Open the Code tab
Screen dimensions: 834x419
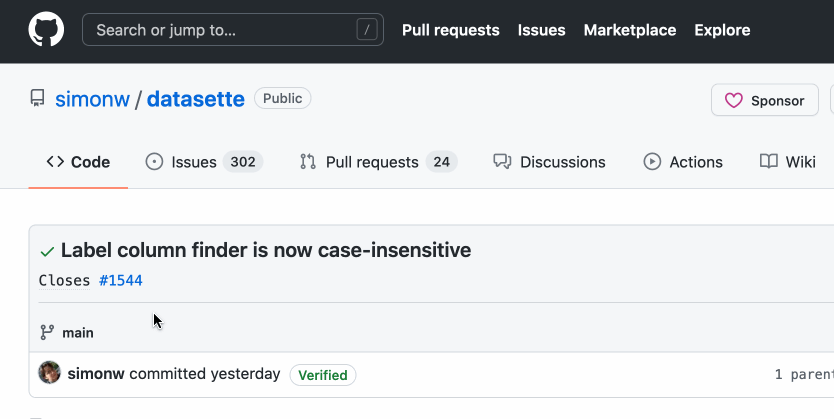pyautogui.click(x=78, y=162)
